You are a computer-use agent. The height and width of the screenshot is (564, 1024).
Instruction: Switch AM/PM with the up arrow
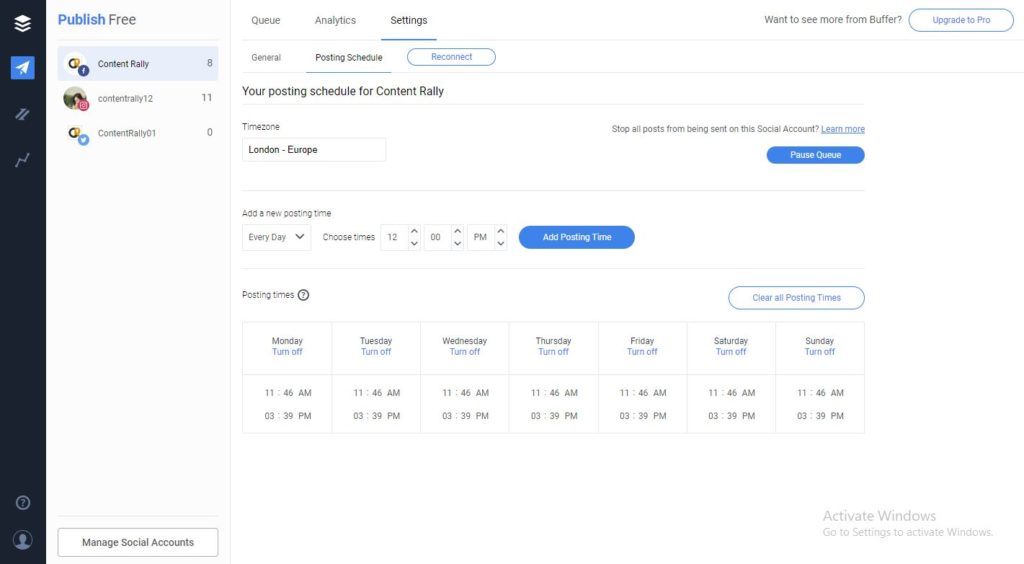point(500,231)
